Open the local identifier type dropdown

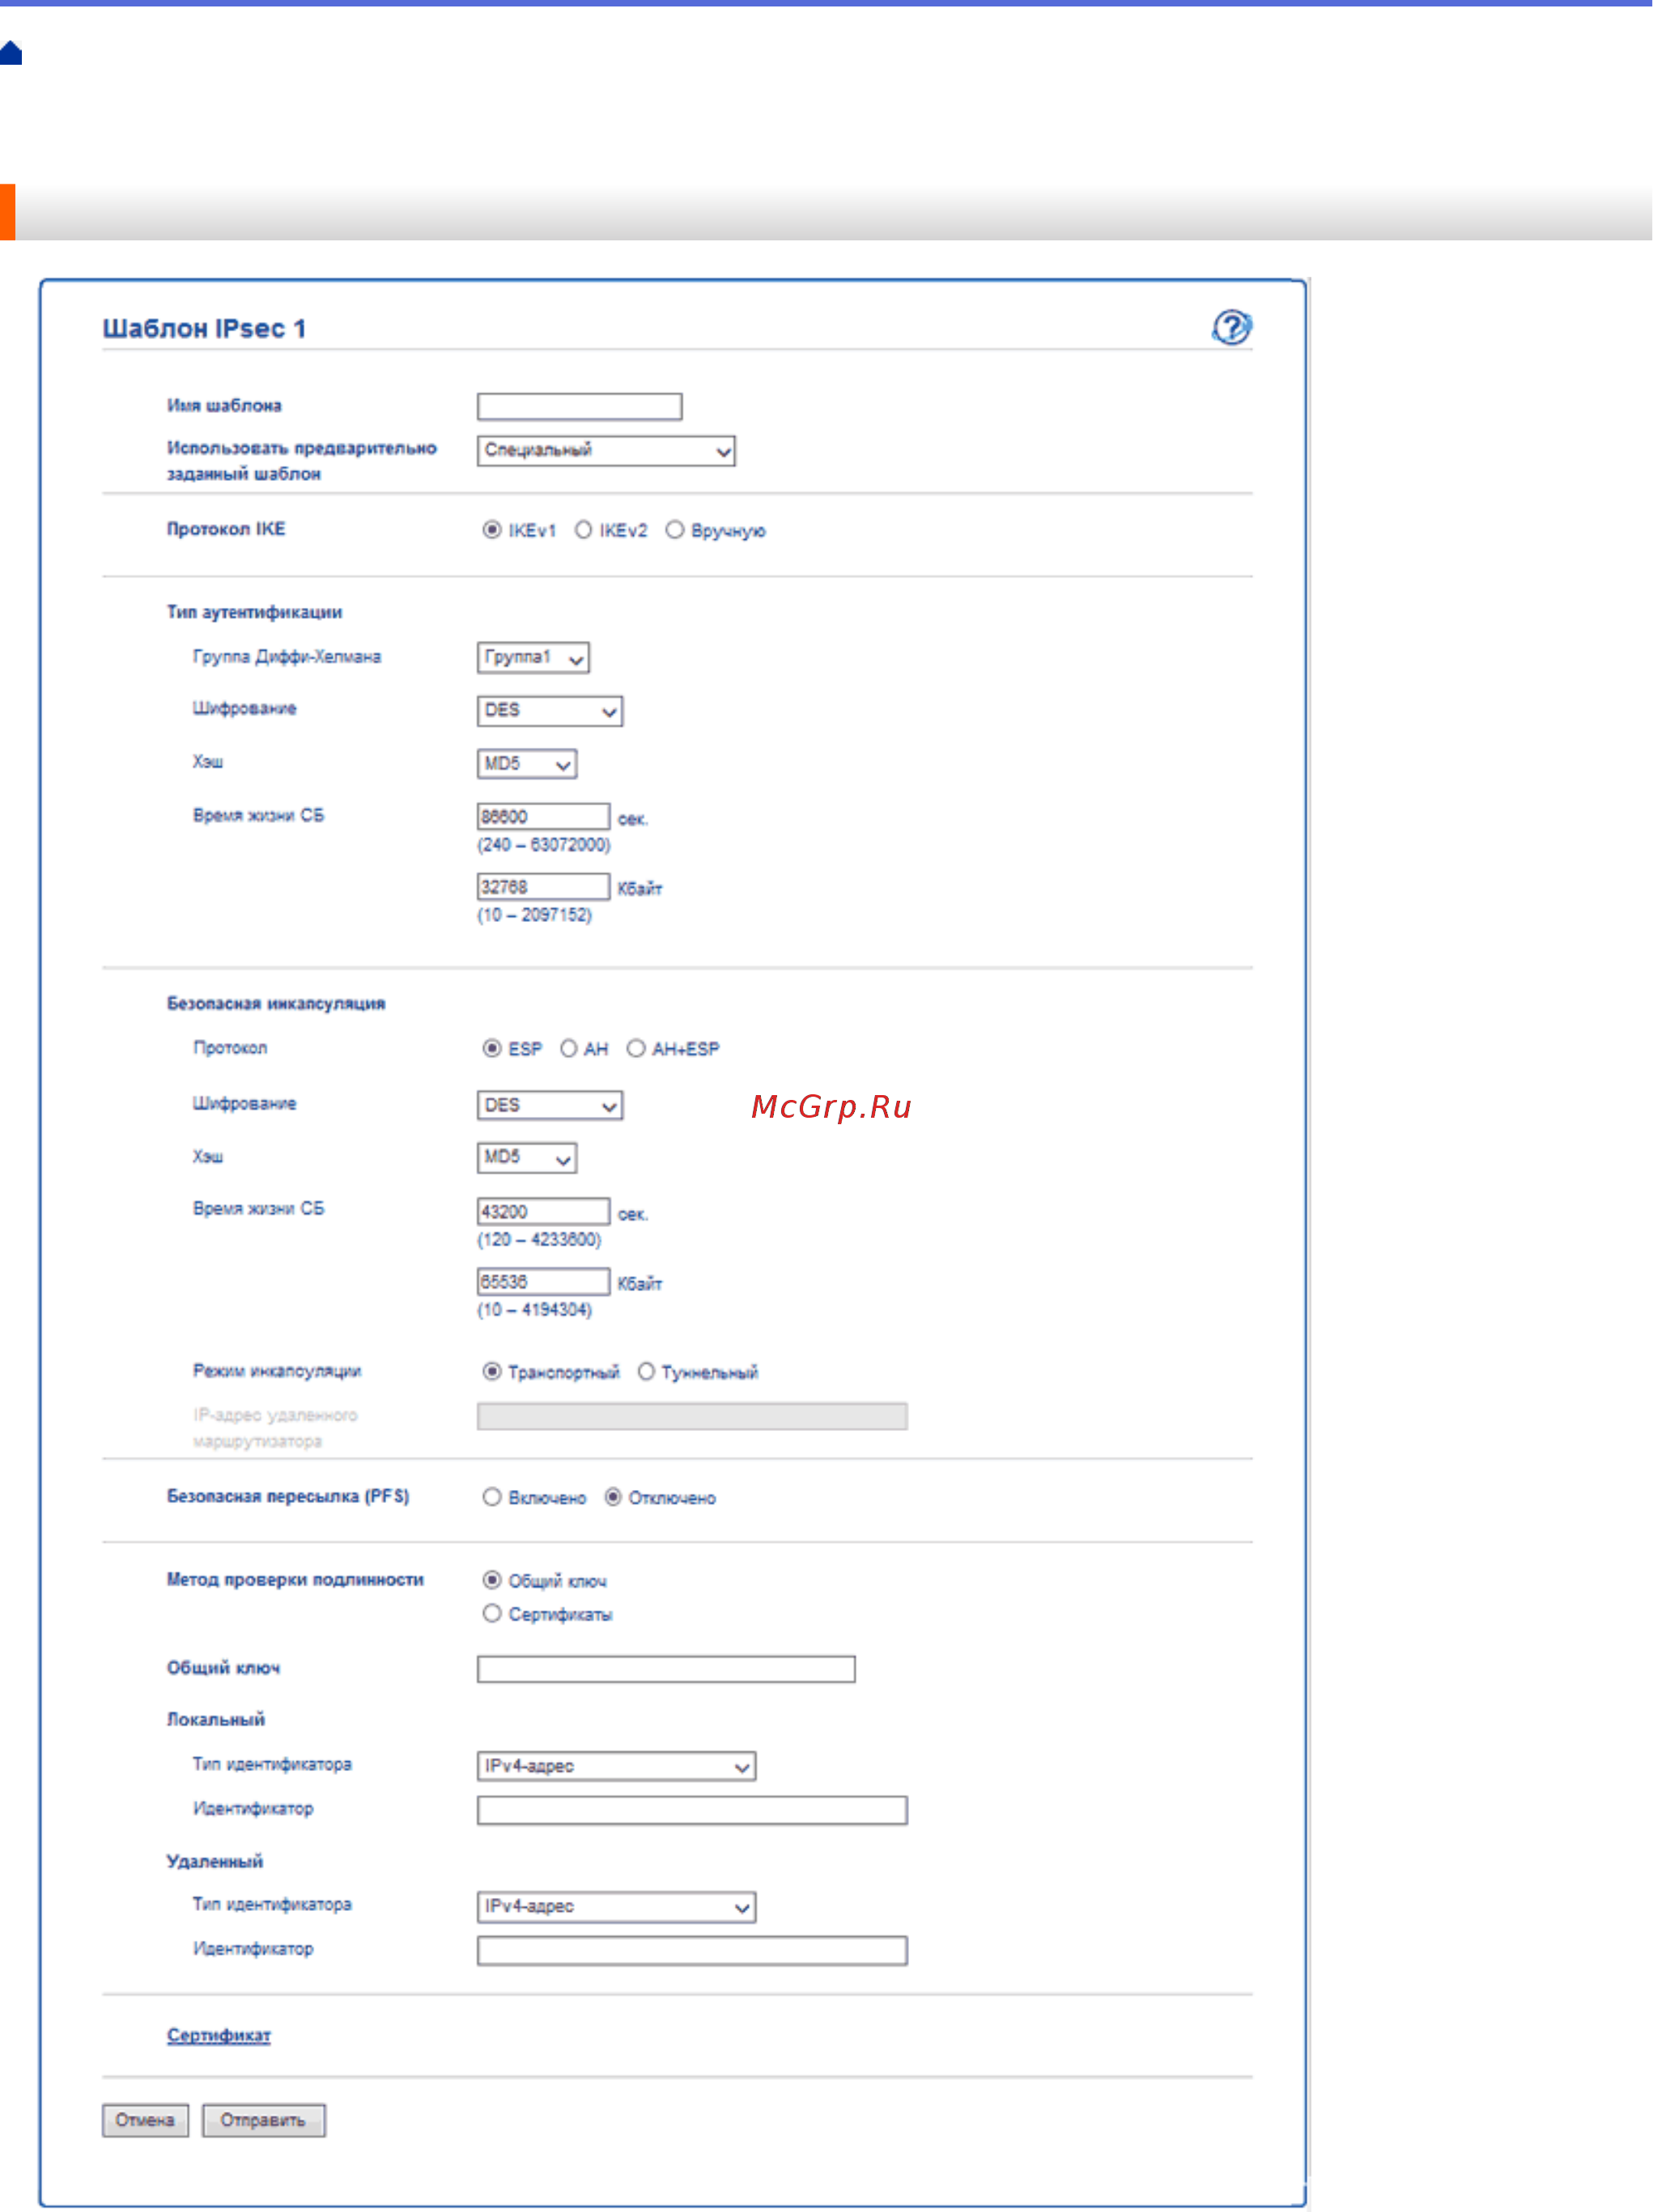pyautogui.click(x=616, y=1766)
